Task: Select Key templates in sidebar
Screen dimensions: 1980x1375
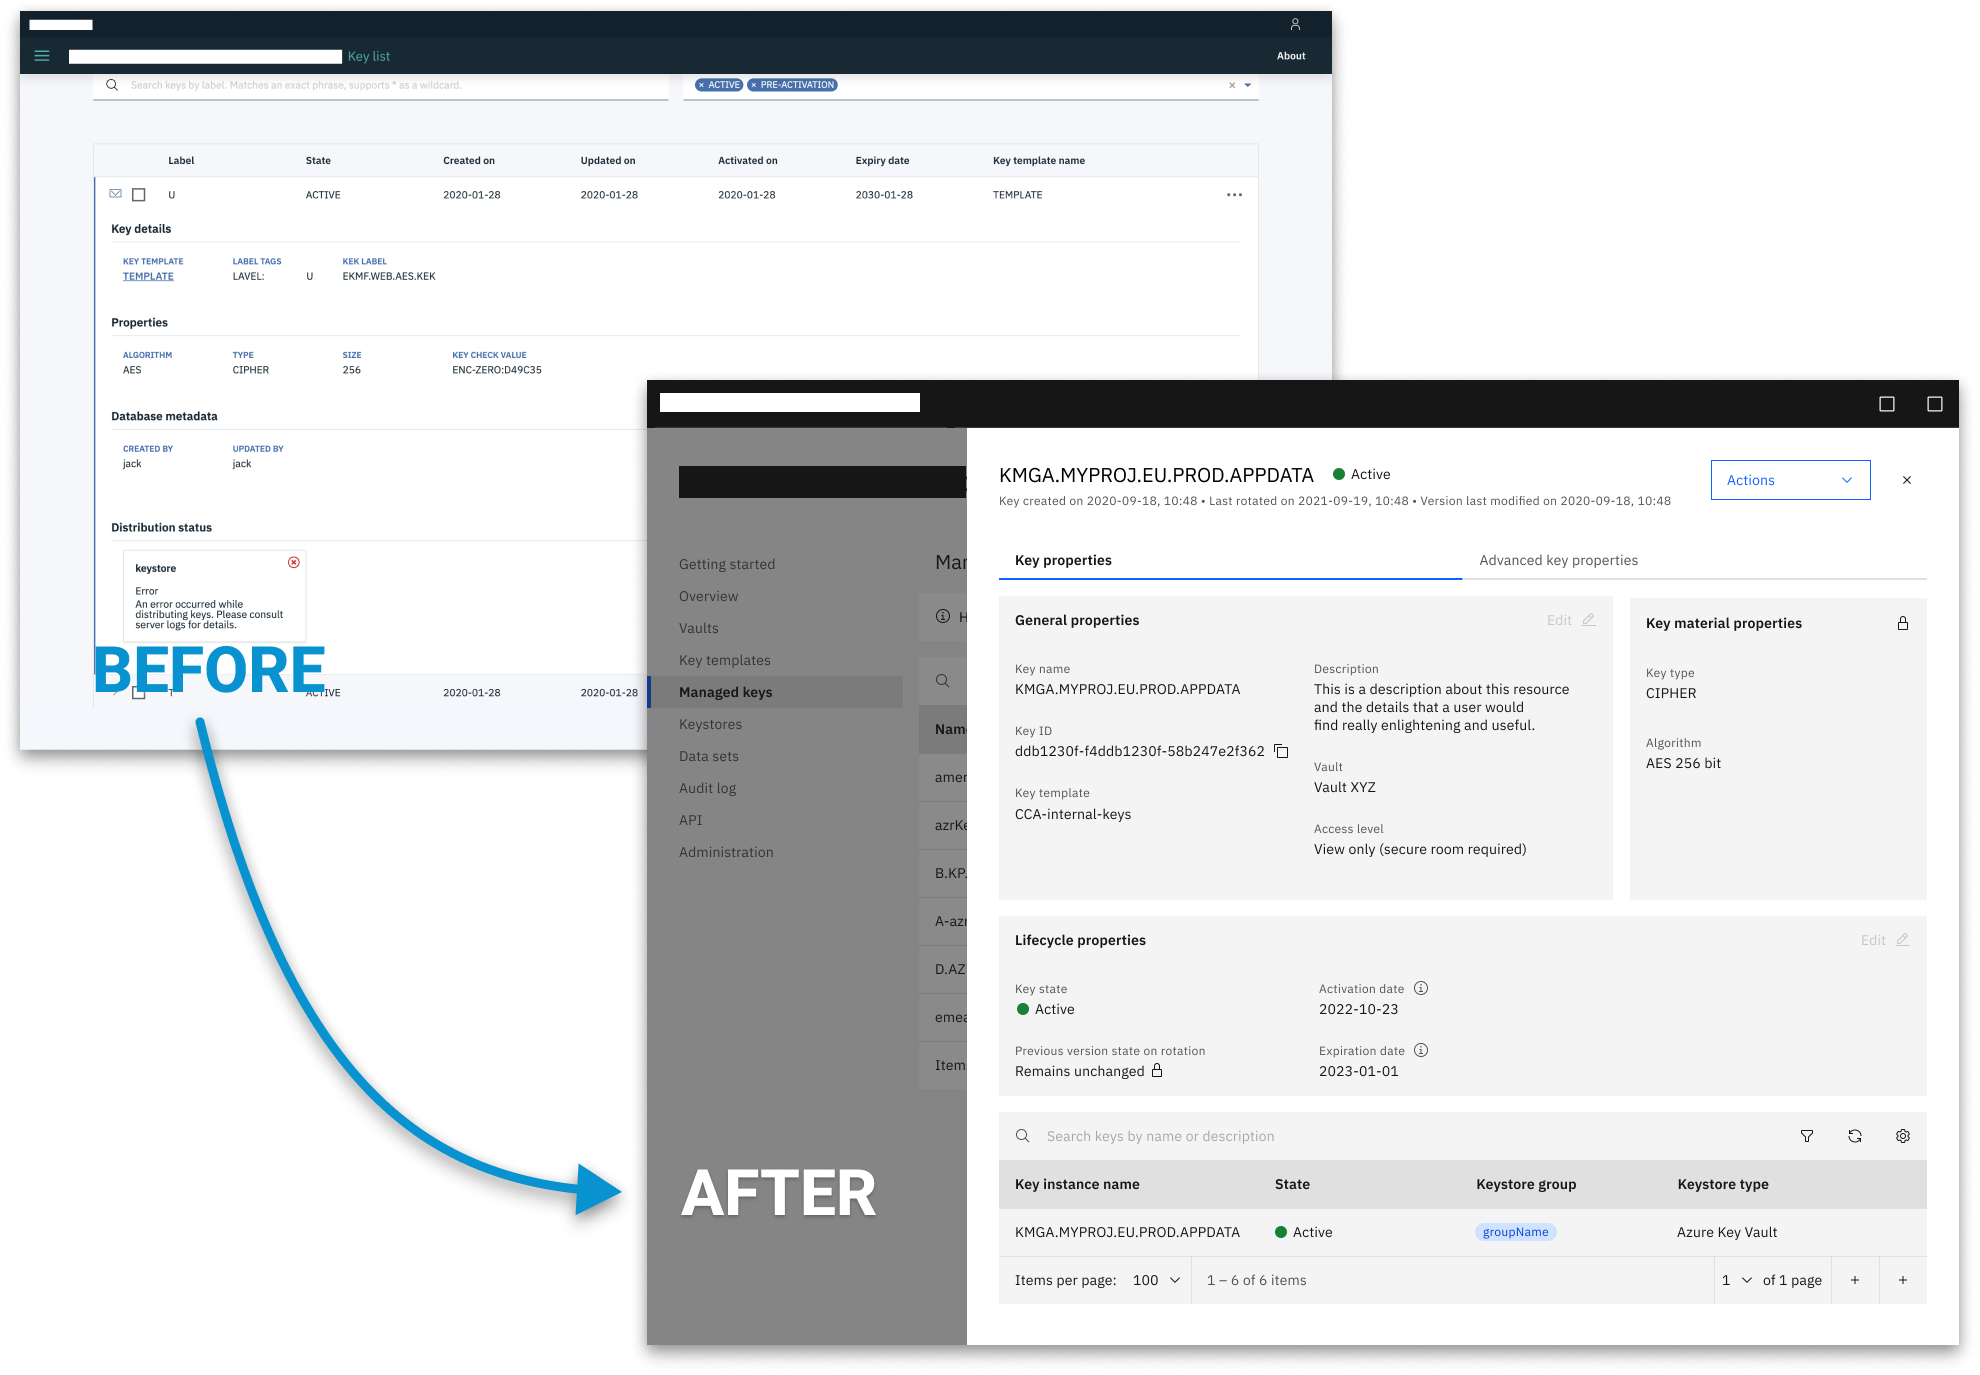Action: pos(724,660)
